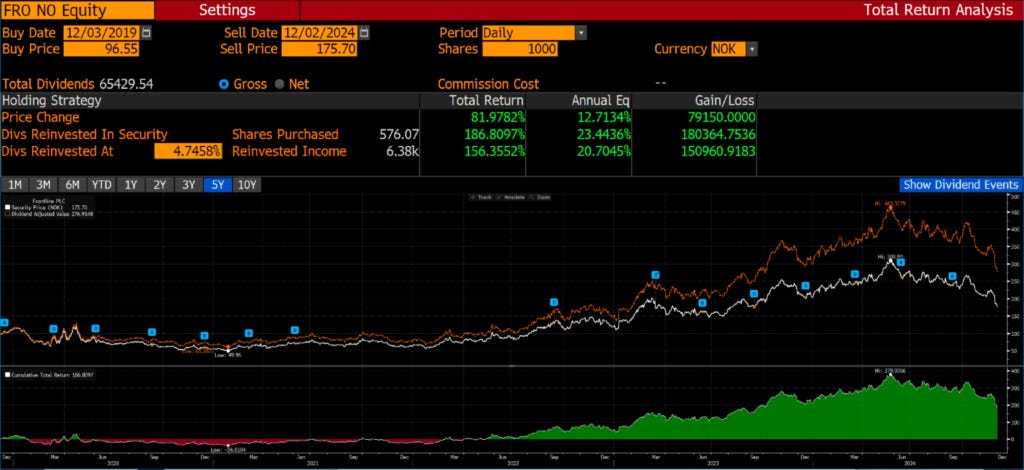Open the Period Daily dropdown

[x=528, y=33]
